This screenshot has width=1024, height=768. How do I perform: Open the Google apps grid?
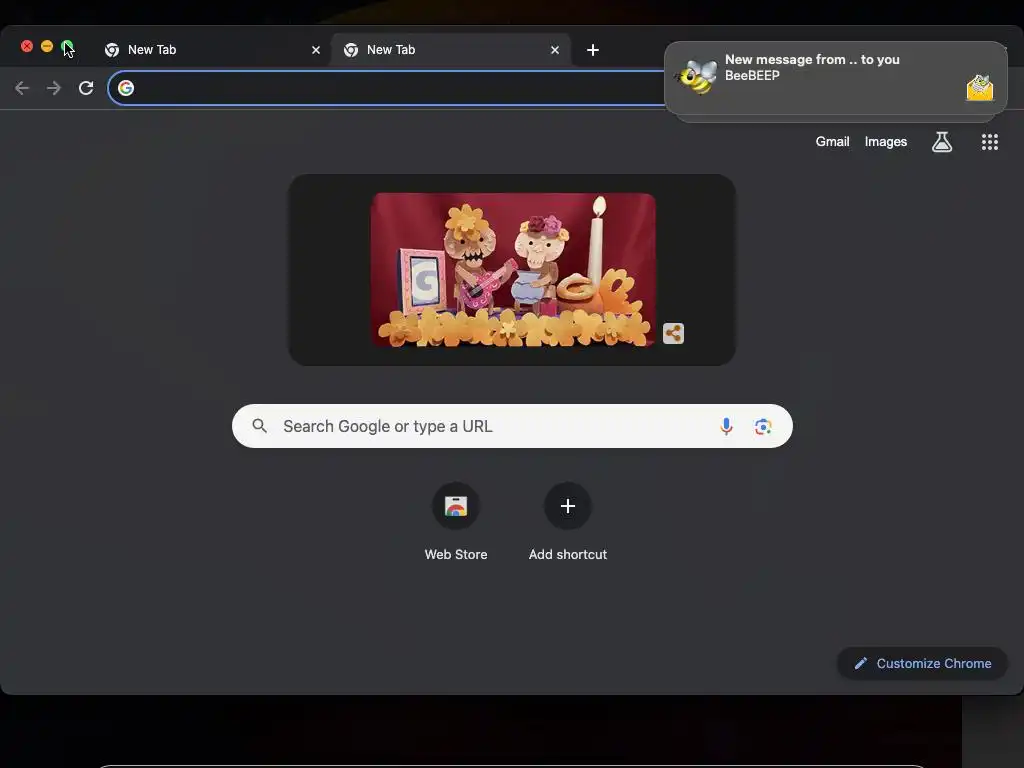pyautogui.click(x=989, y=142)
